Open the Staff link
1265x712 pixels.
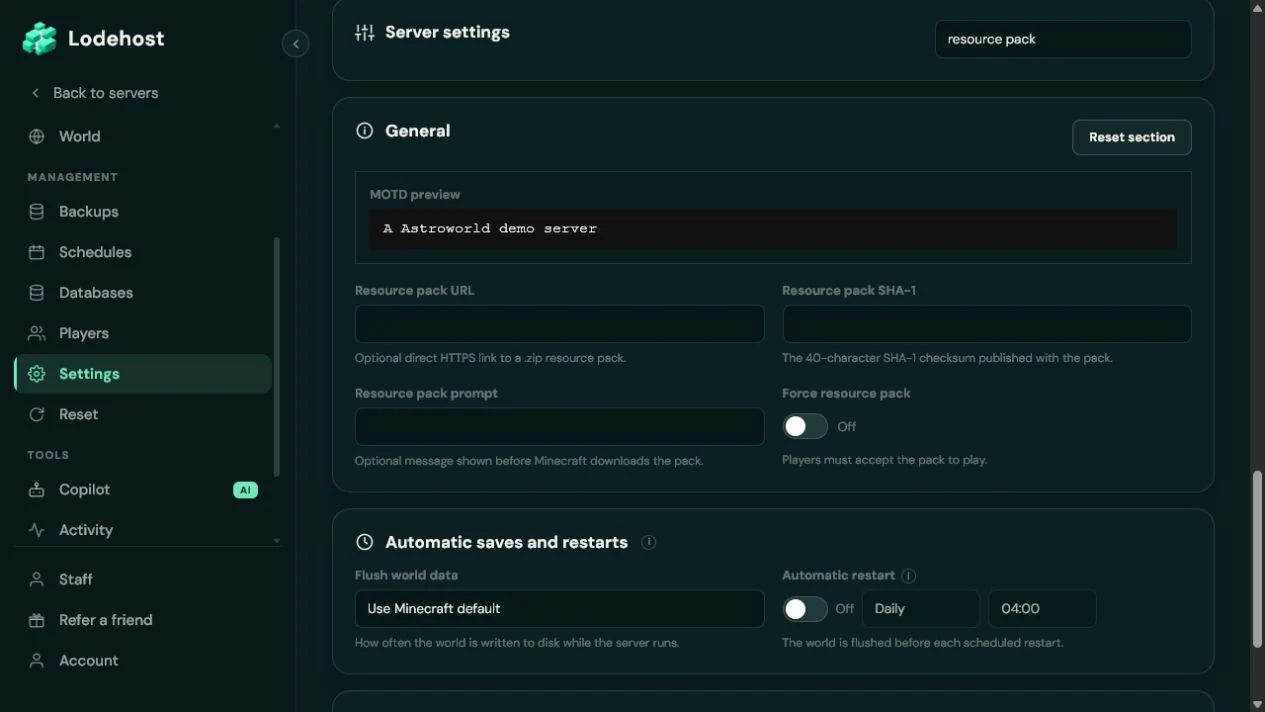143,579
